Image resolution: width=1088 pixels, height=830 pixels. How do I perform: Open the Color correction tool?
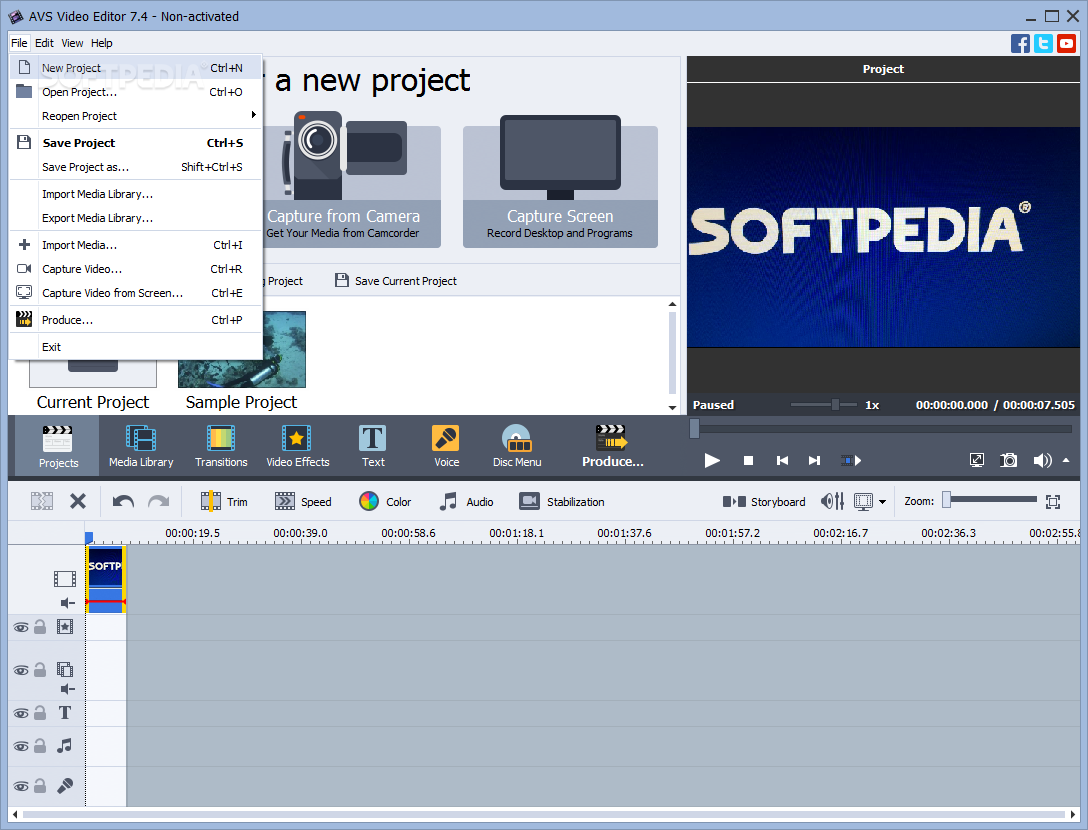tap(385, 501)
